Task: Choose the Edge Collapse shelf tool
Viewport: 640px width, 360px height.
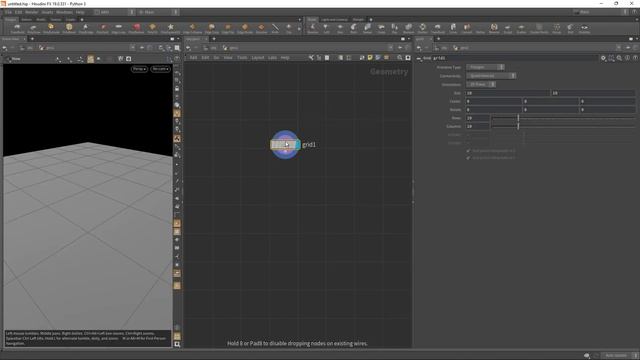Action: tap(192, 28)
